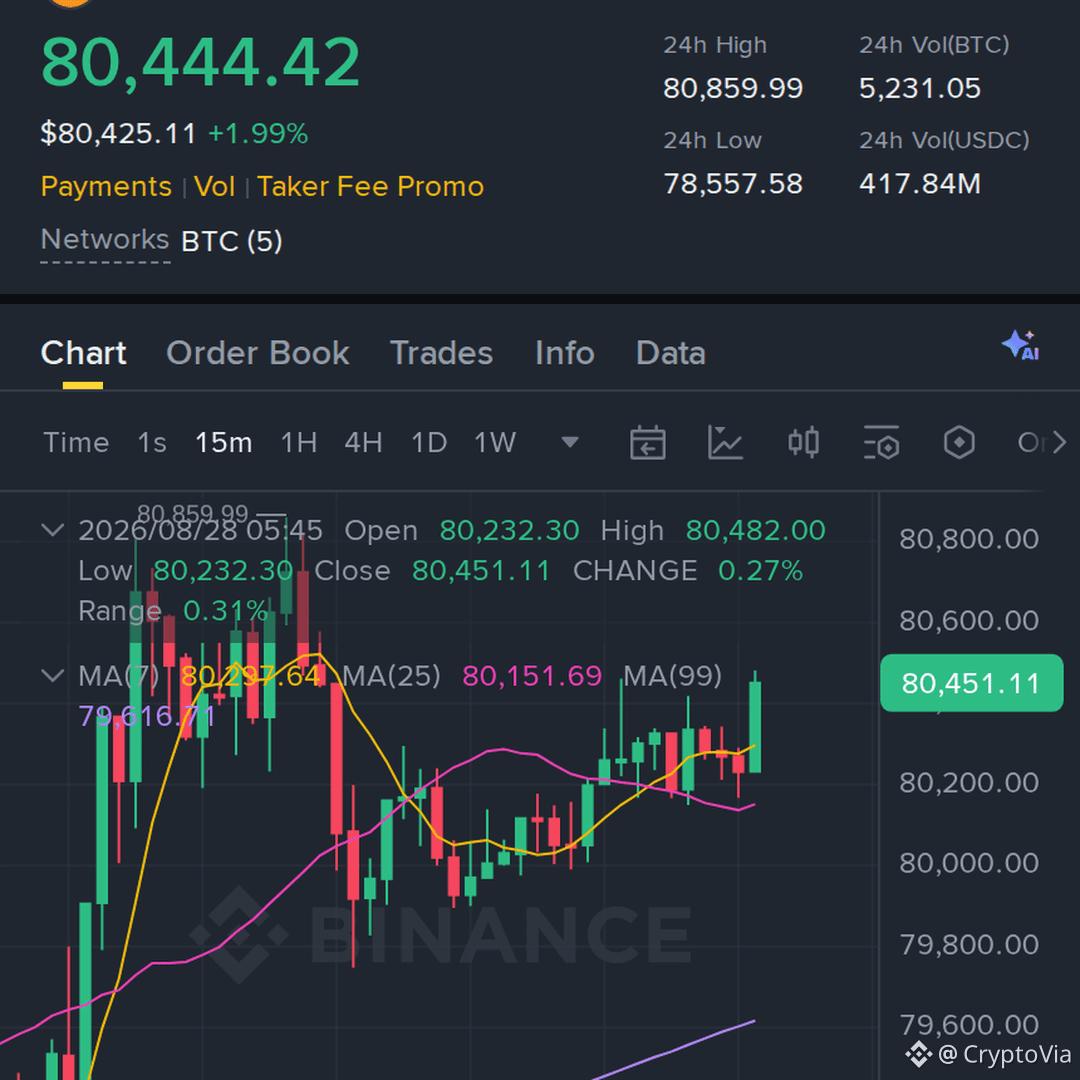Screen dimensions: 1080x1080
Task: Click the CHANGE value 0.27%
Action: (760, 571)
